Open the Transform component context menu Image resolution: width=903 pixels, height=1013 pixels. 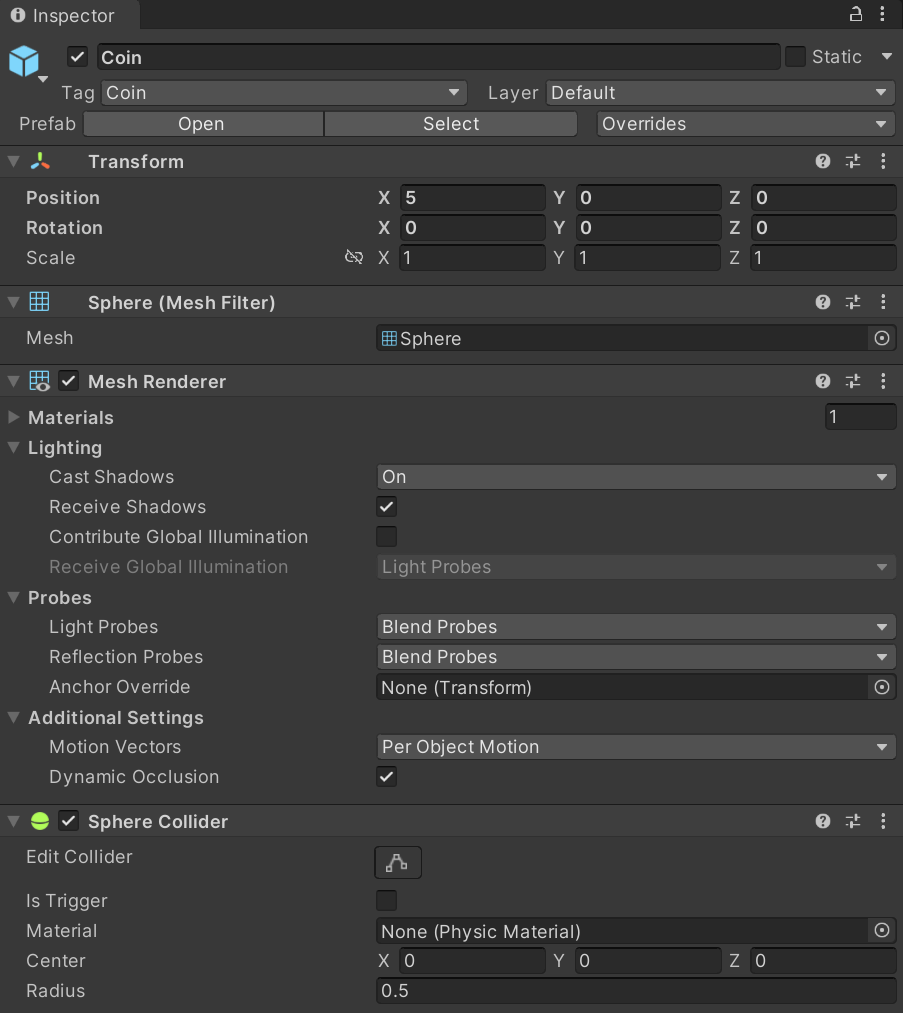[x=883, y=161]
